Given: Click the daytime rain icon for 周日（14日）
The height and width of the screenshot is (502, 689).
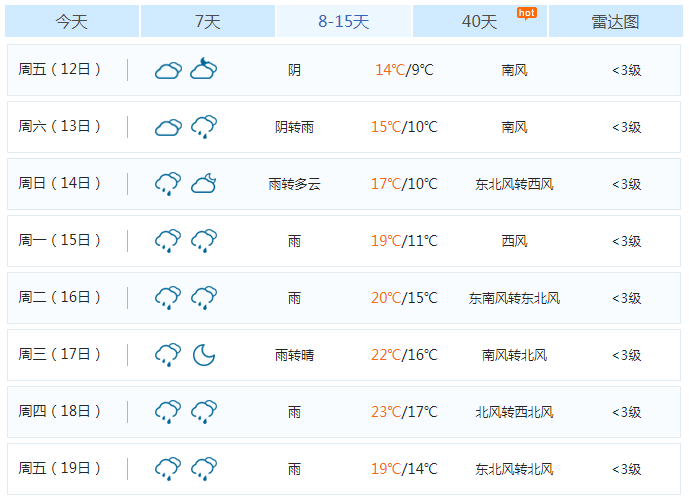Looking at the screenshot, I should pos(168,184).
